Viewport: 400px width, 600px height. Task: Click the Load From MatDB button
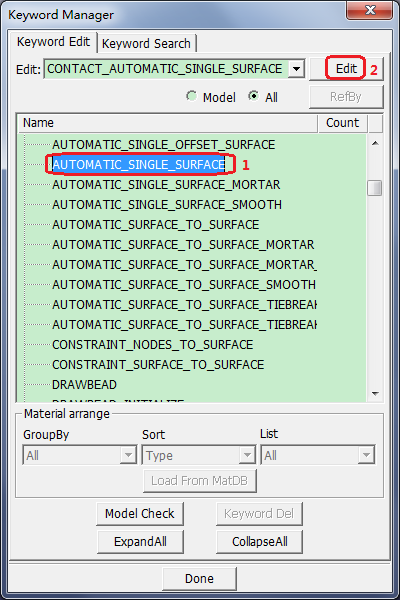pyautogui.click(x=199, y=481)
